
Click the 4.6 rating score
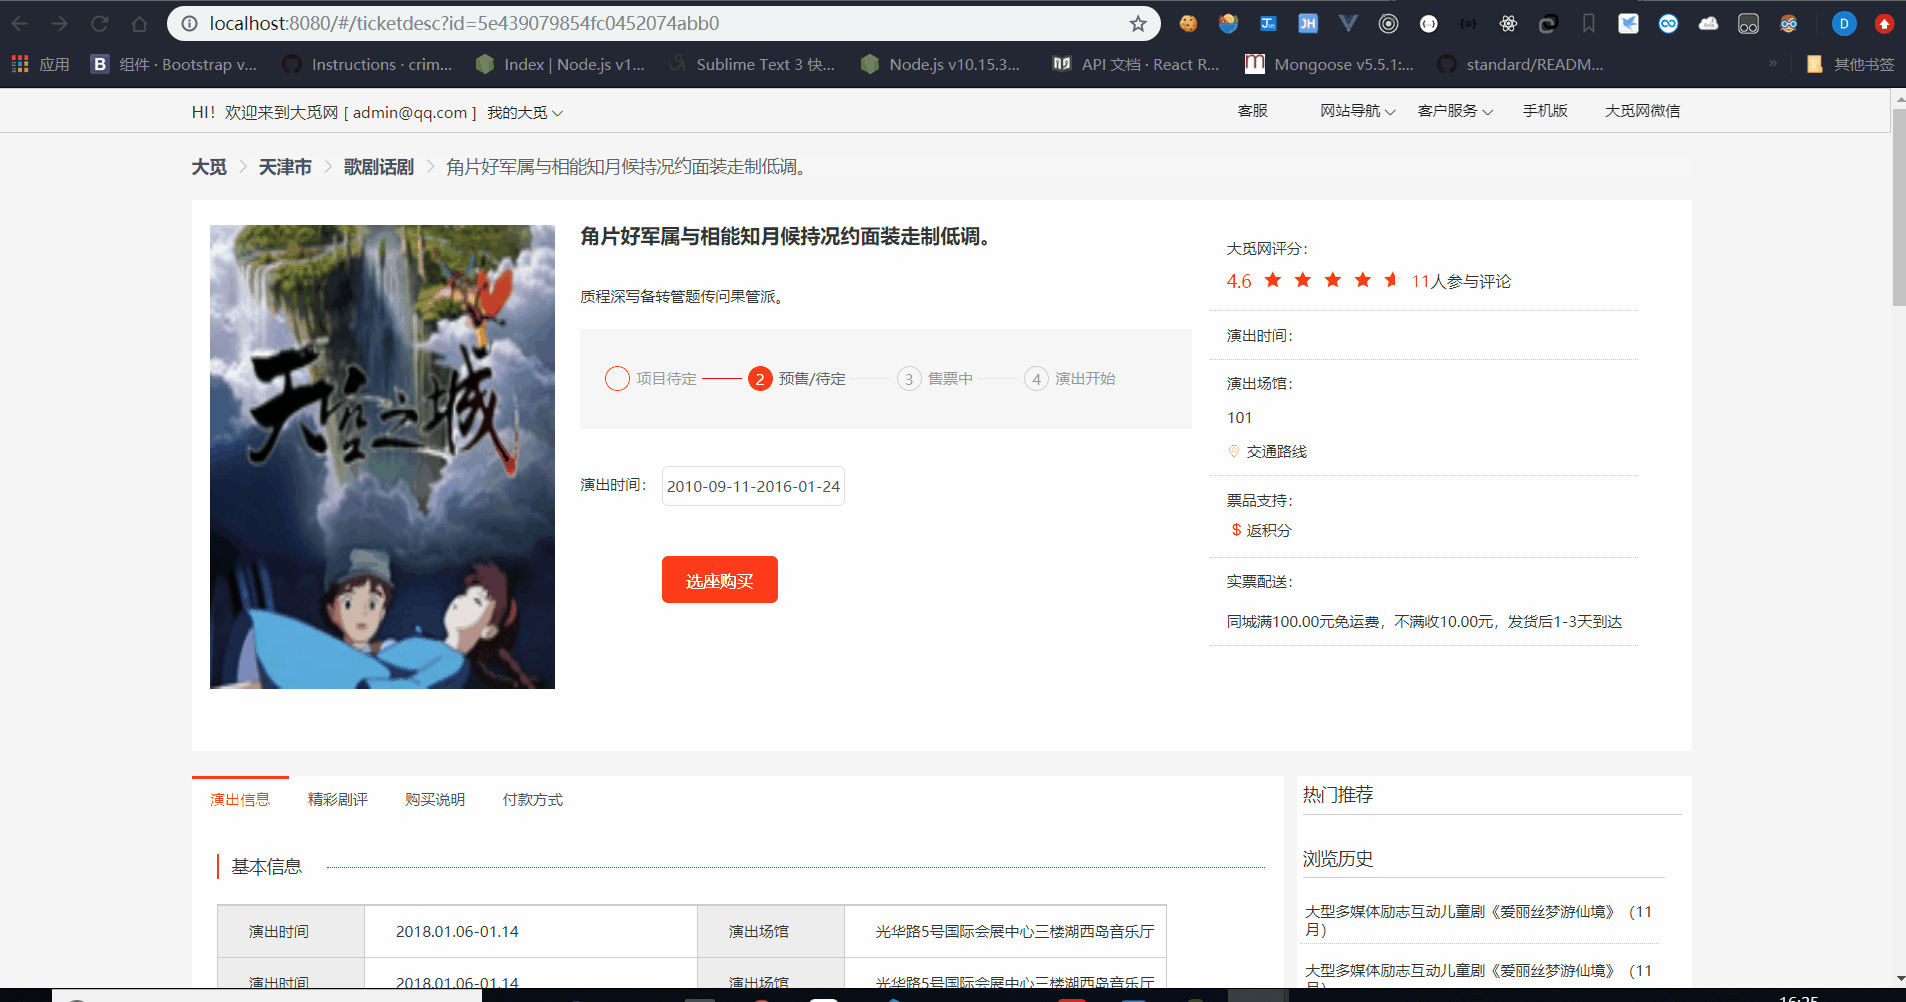[x=1239, y=282]
